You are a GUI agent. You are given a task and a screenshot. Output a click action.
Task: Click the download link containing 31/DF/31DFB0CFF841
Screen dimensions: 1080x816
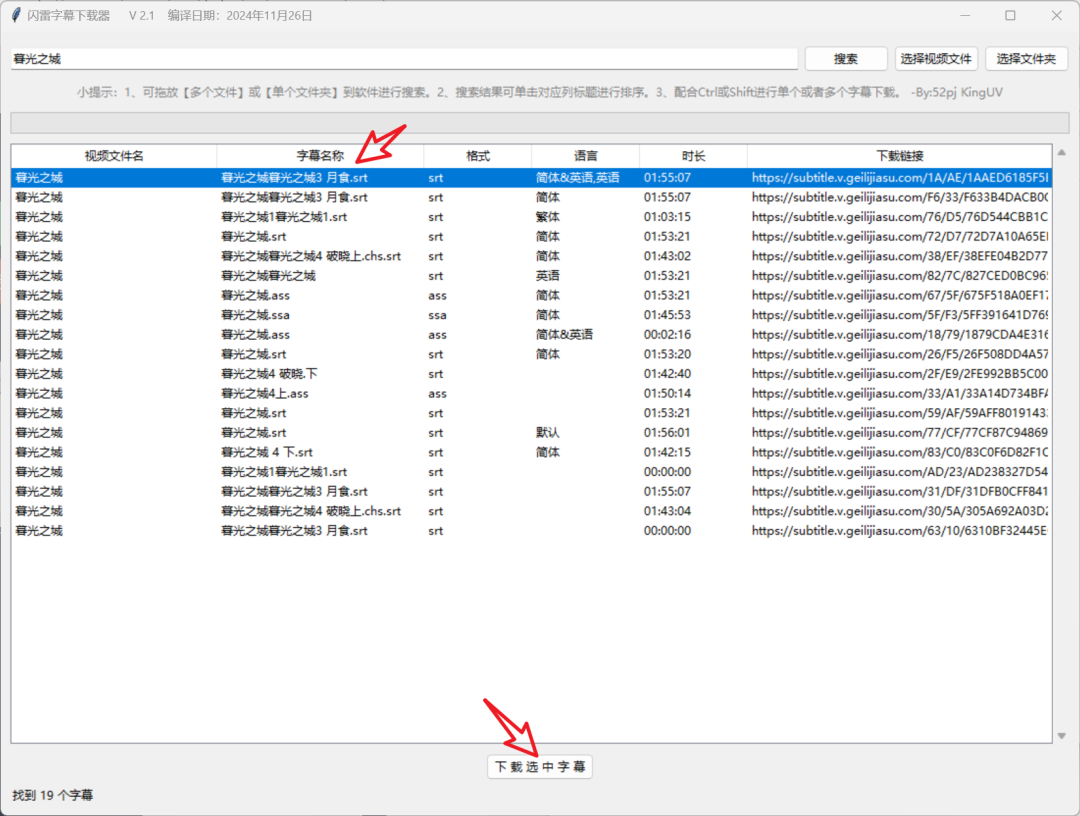click(900, 492)
